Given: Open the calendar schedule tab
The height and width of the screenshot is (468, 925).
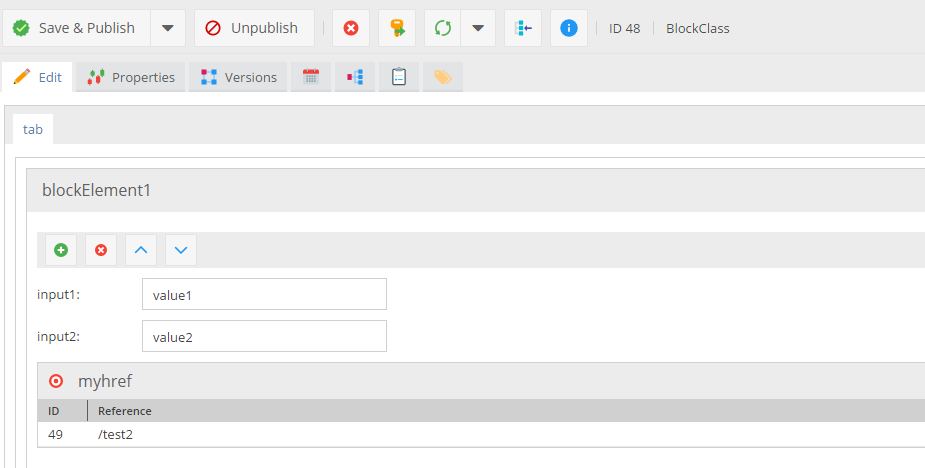Looking at the screenshot, I should tap(311, 77).
